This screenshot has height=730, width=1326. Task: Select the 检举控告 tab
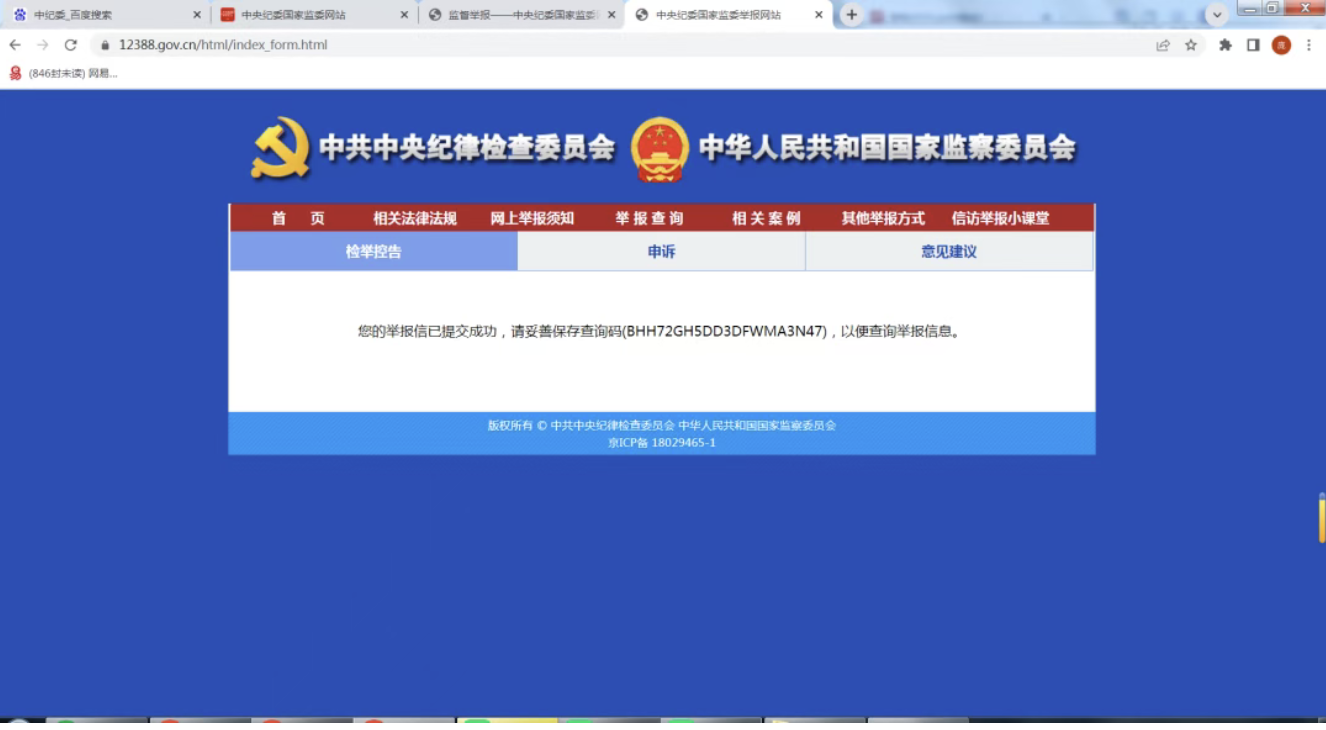tap(374, 251)
